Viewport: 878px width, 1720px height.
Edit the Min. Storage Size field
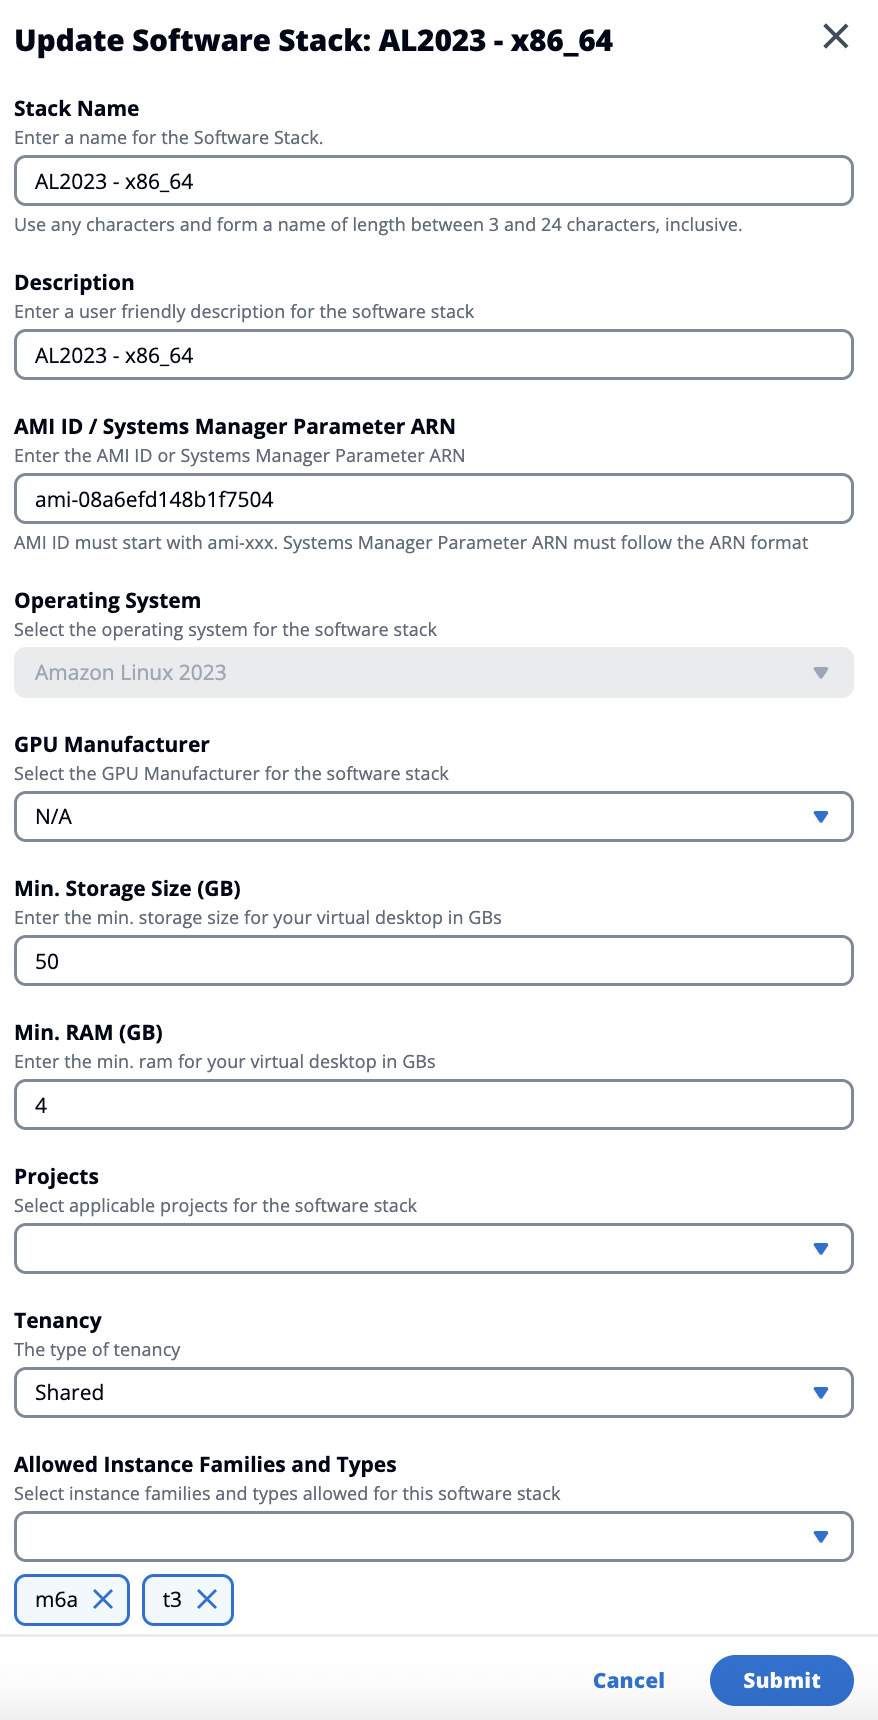[x=433, y=961]
